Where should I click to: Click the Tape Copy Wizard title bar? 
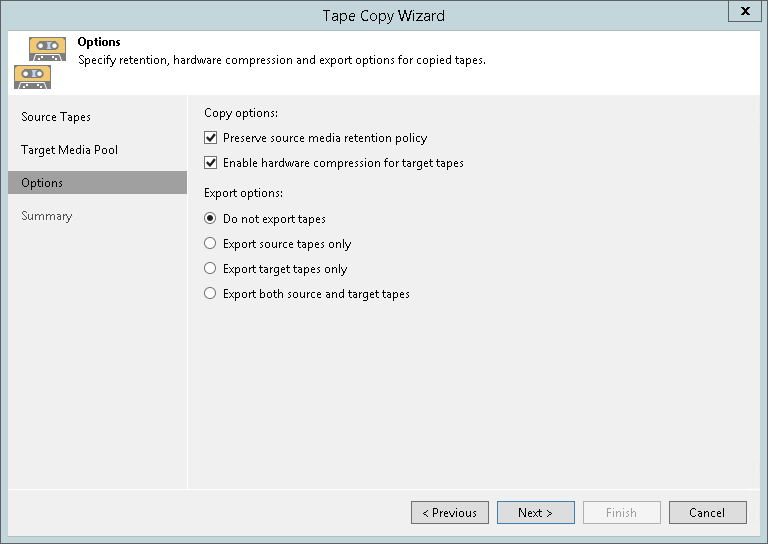point(384,15)
